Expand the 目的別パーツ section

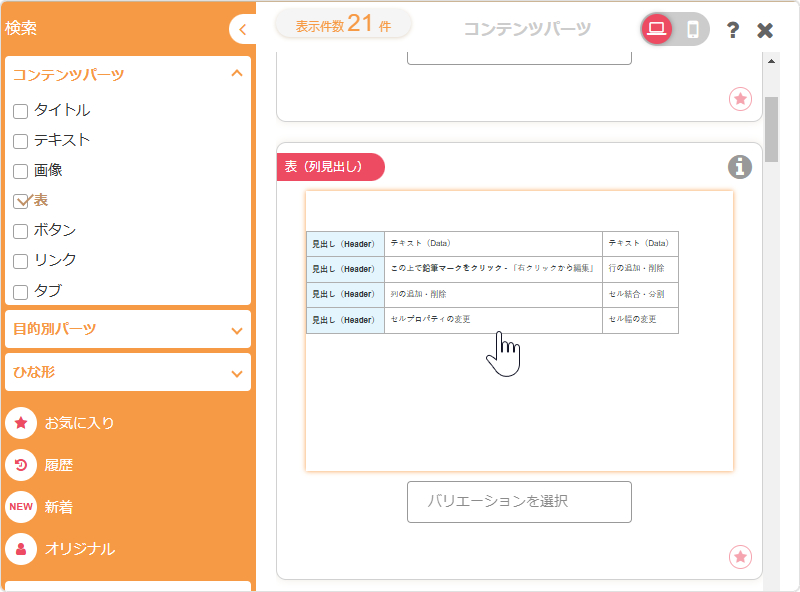pyautogui.click(x=236, y=329)
